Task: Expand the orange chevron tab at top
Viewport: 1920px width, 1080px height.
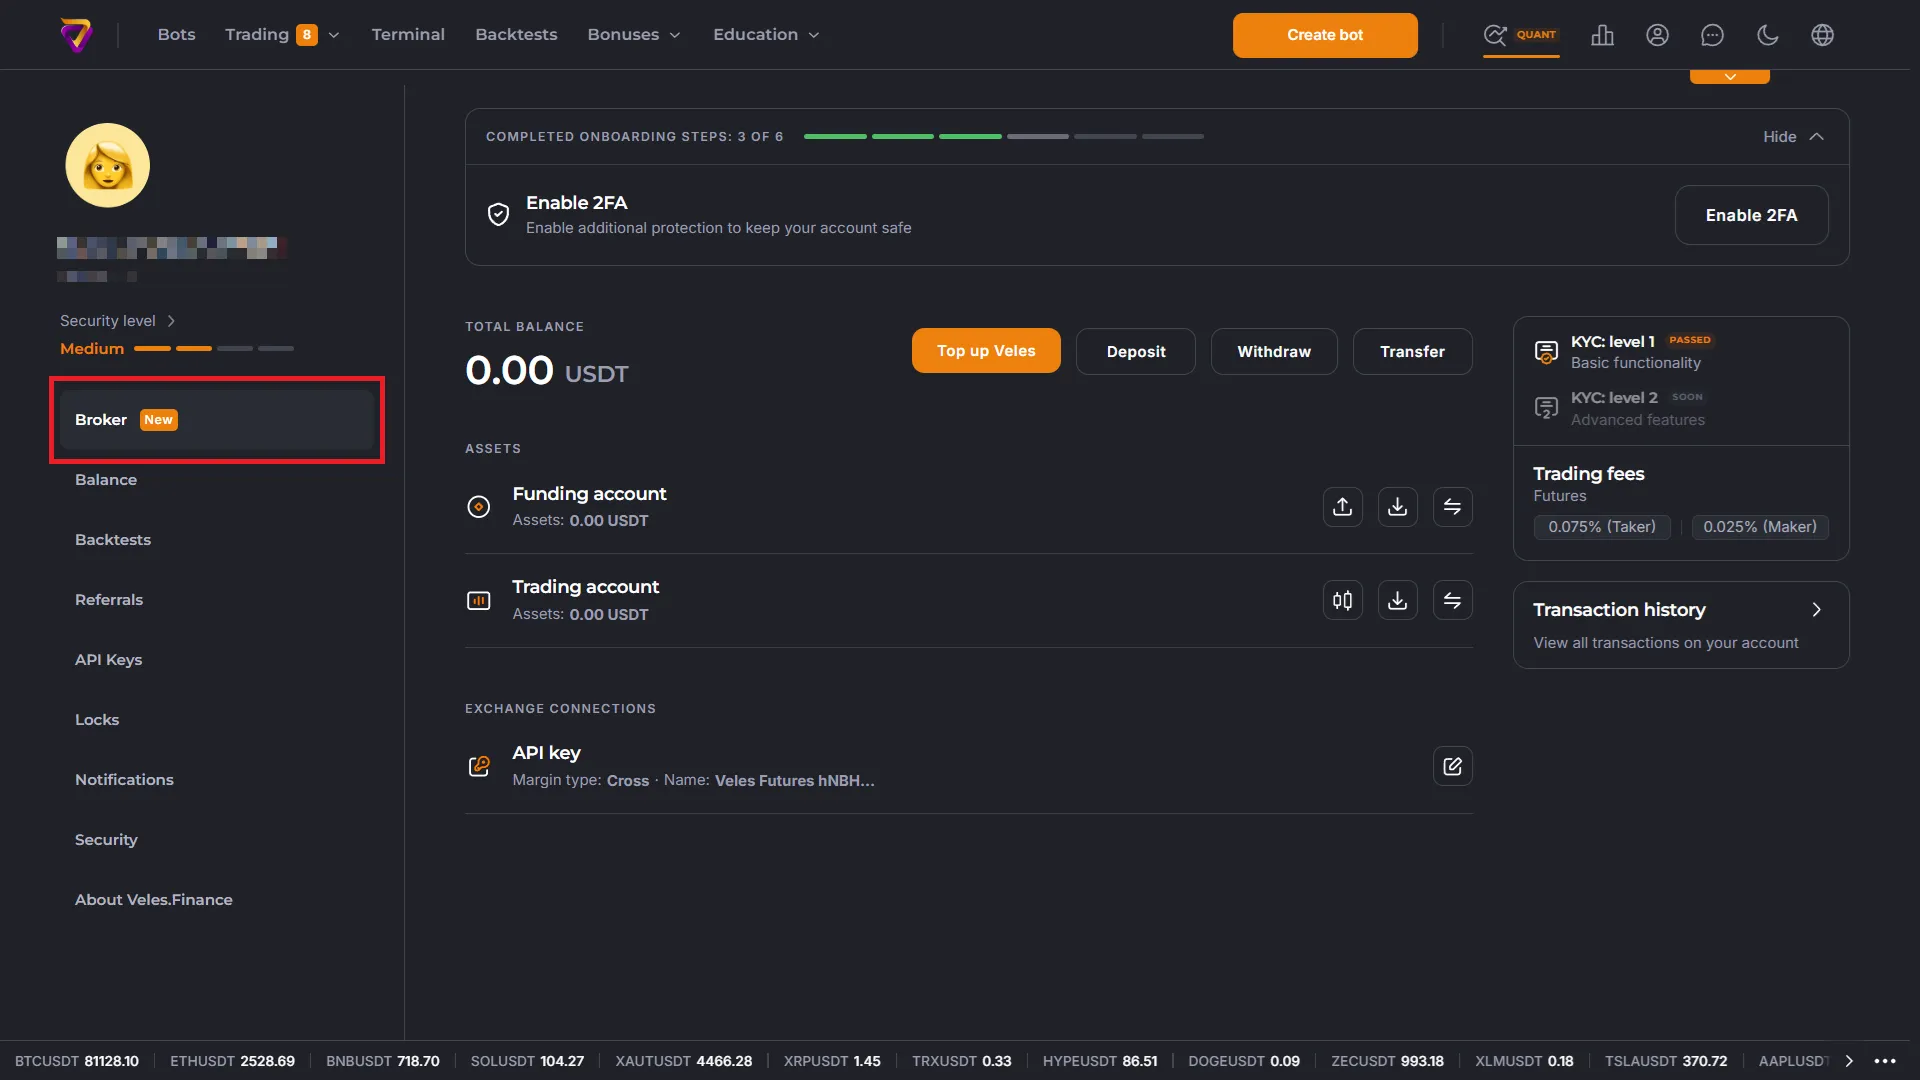Action: click(x=1730, y=76)
